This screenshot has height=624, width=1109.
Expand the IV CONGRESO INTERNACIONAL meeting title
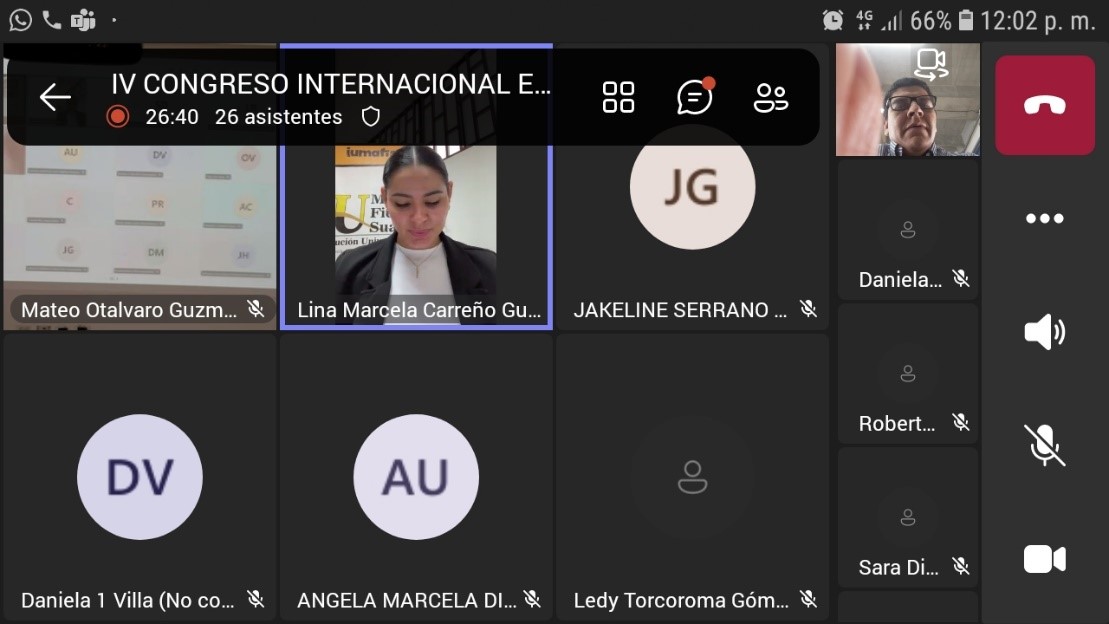[x=330, y=84]
